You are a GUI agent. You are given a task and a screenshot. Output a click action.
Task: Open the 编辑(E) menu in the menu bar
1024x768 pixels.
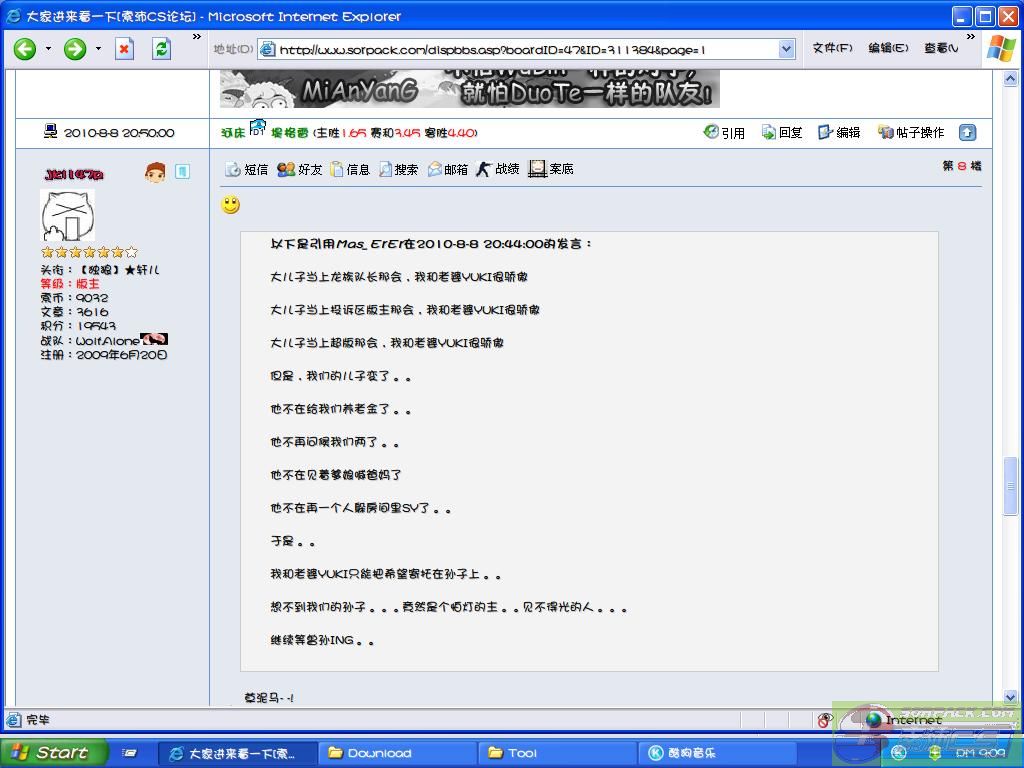[x=888, y=48]
